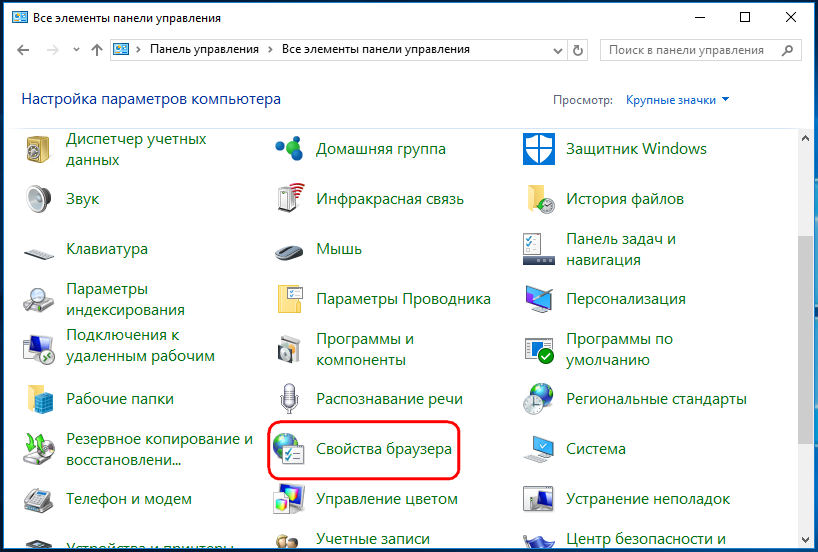Click the vertical scrollbar thumb
Image resolution: width=818 pixels, height=552 pixels.
(805, 340)
